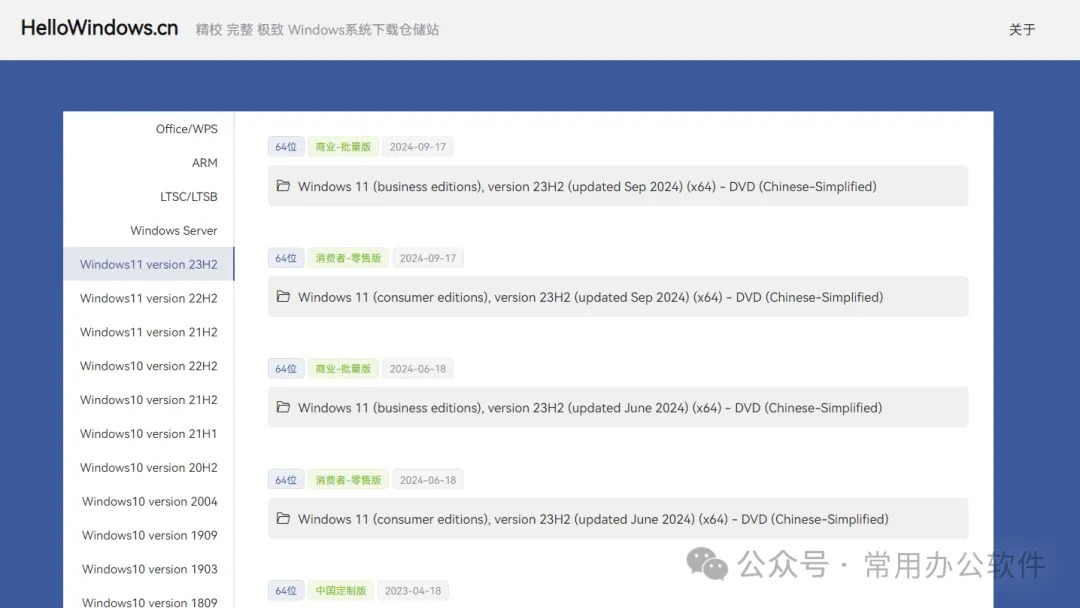Go to Windows11 version 21H2
Image resolution: width=1080 pixels, height=608 pixels.
pyautogui.click(x=148, y=331)
